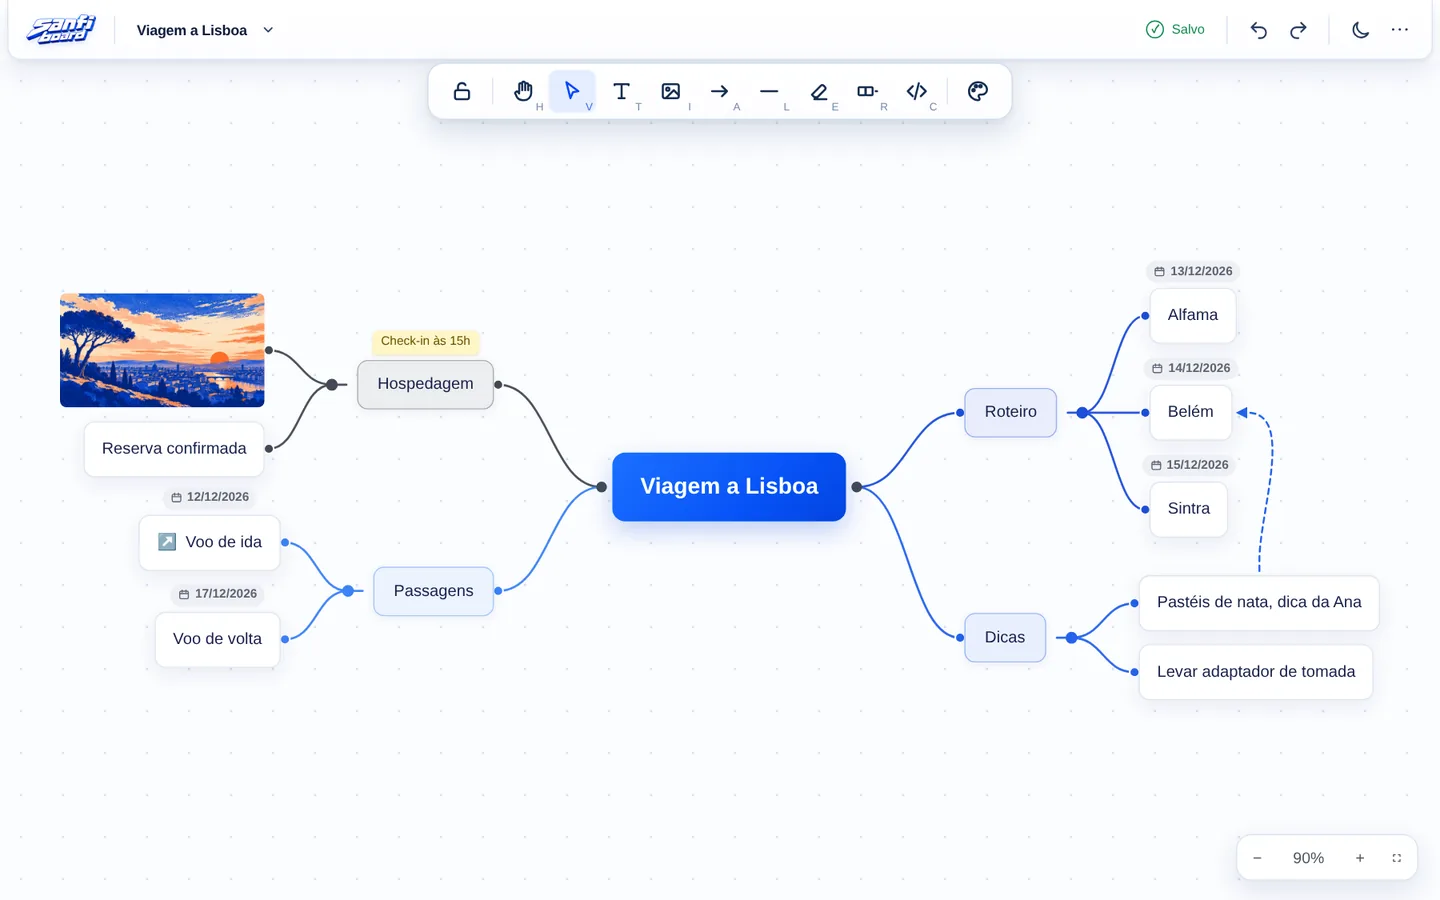Viewport: 1440px width, 900px height.
Task: Click the Salvo saved status indicator
Action: (1175, 30)
